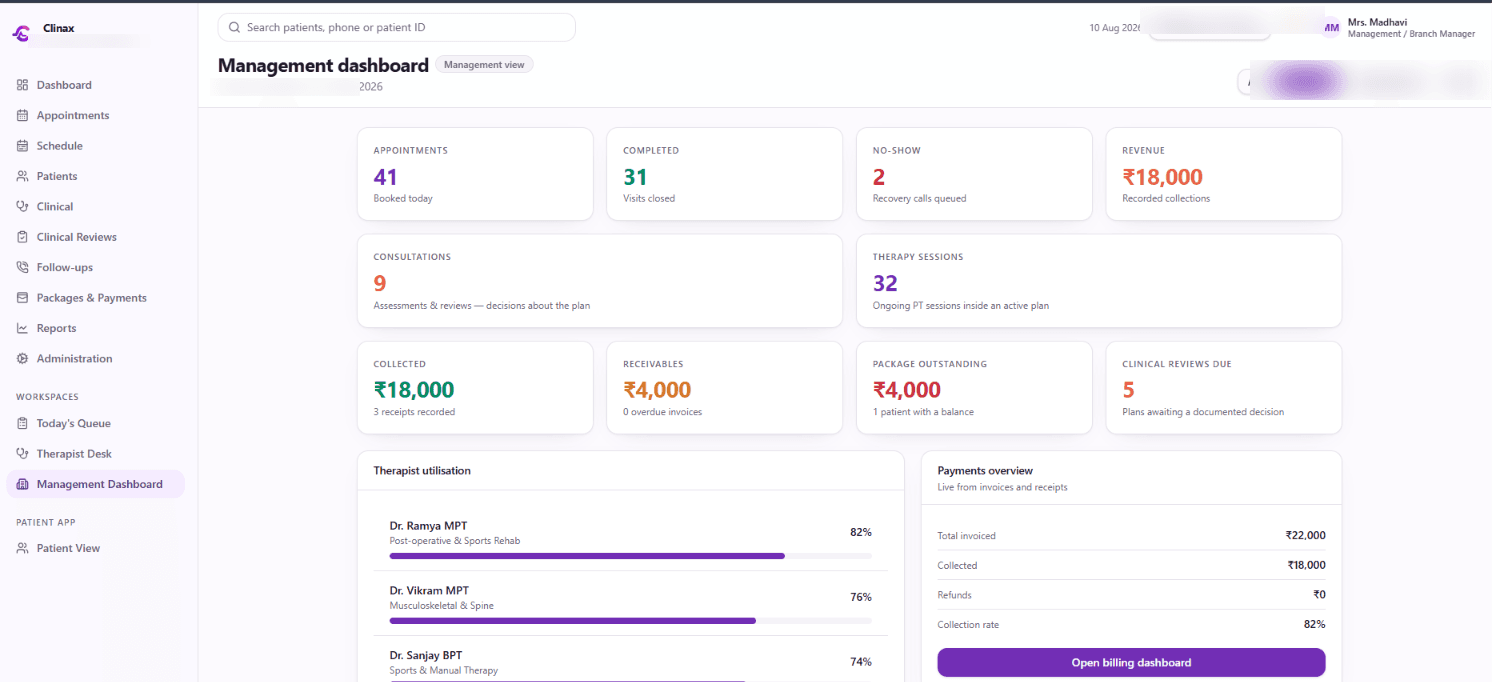Open the Therapy Sessions 32 card
Image resolution: width=1492 pixels, height=682 pixels.
click(x=1099, y=281)
